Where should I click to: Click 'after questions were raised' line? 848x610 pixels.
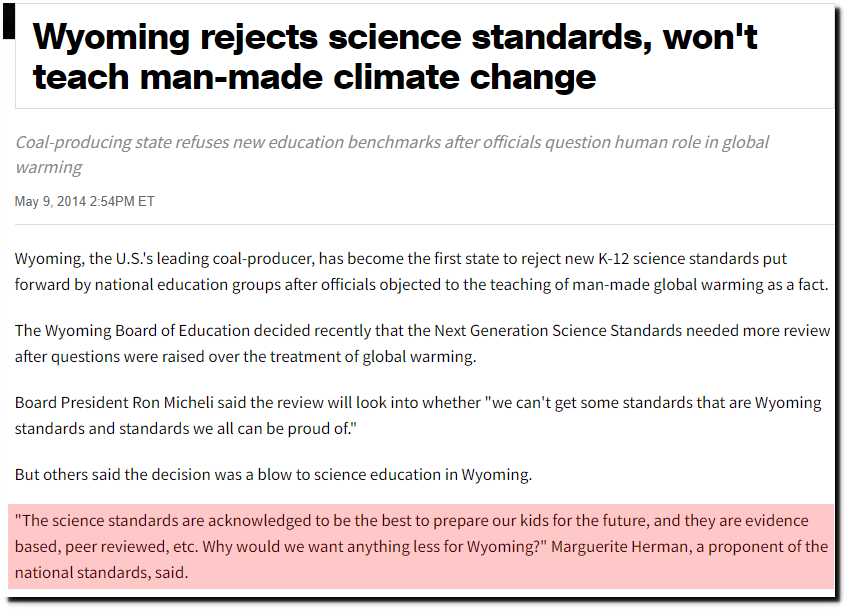tap(245, 357)
